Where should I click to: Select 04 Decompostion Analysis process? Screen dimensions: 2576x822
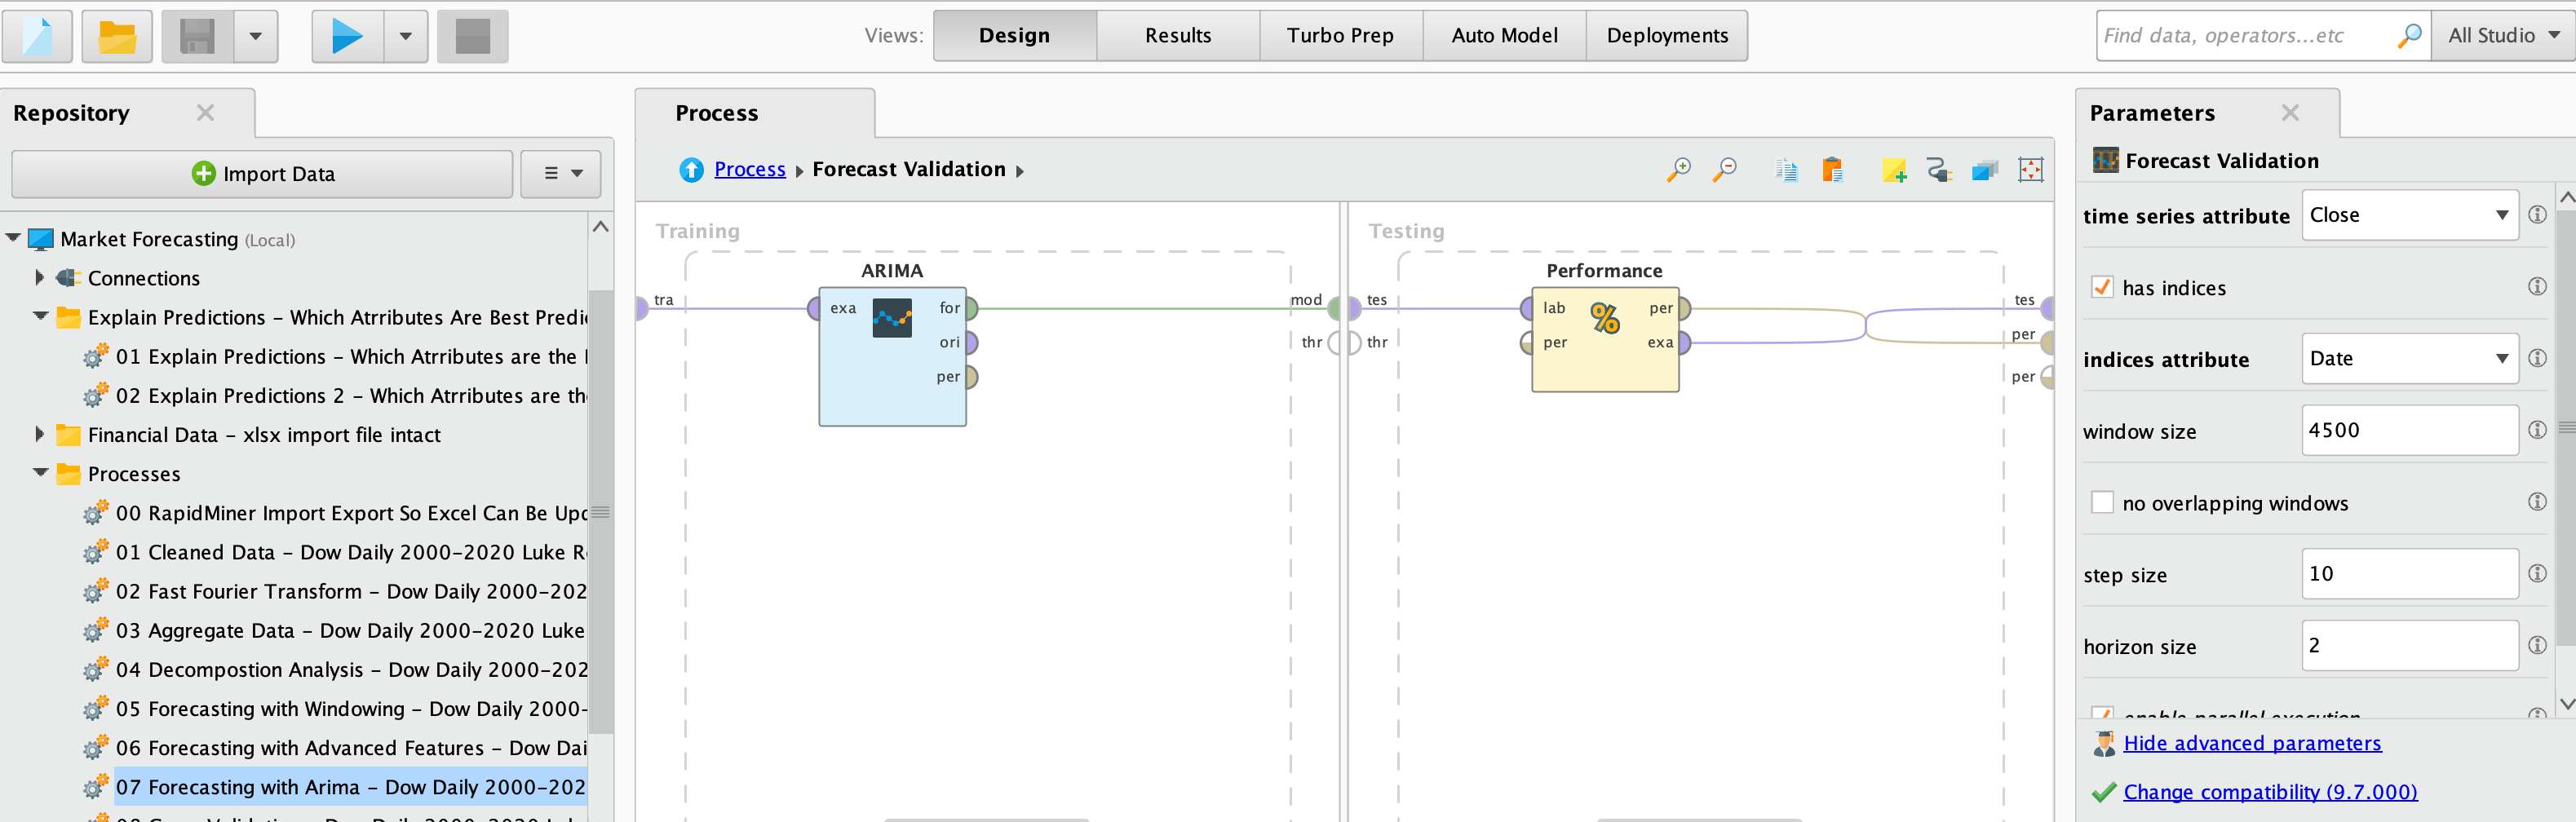tap(350, 669)
